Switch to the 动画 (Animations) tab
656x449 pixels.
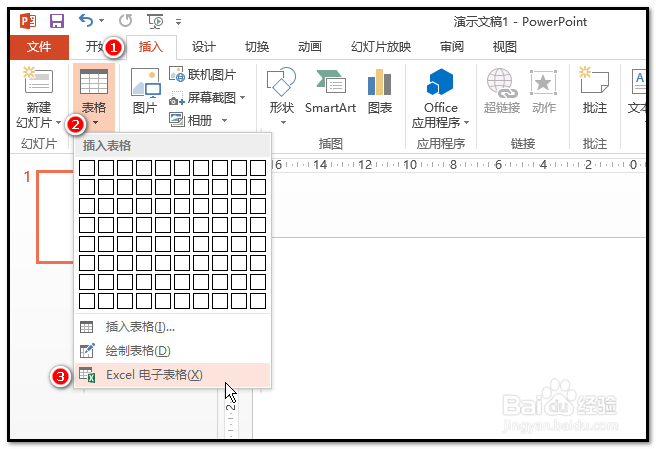point(310,47)
